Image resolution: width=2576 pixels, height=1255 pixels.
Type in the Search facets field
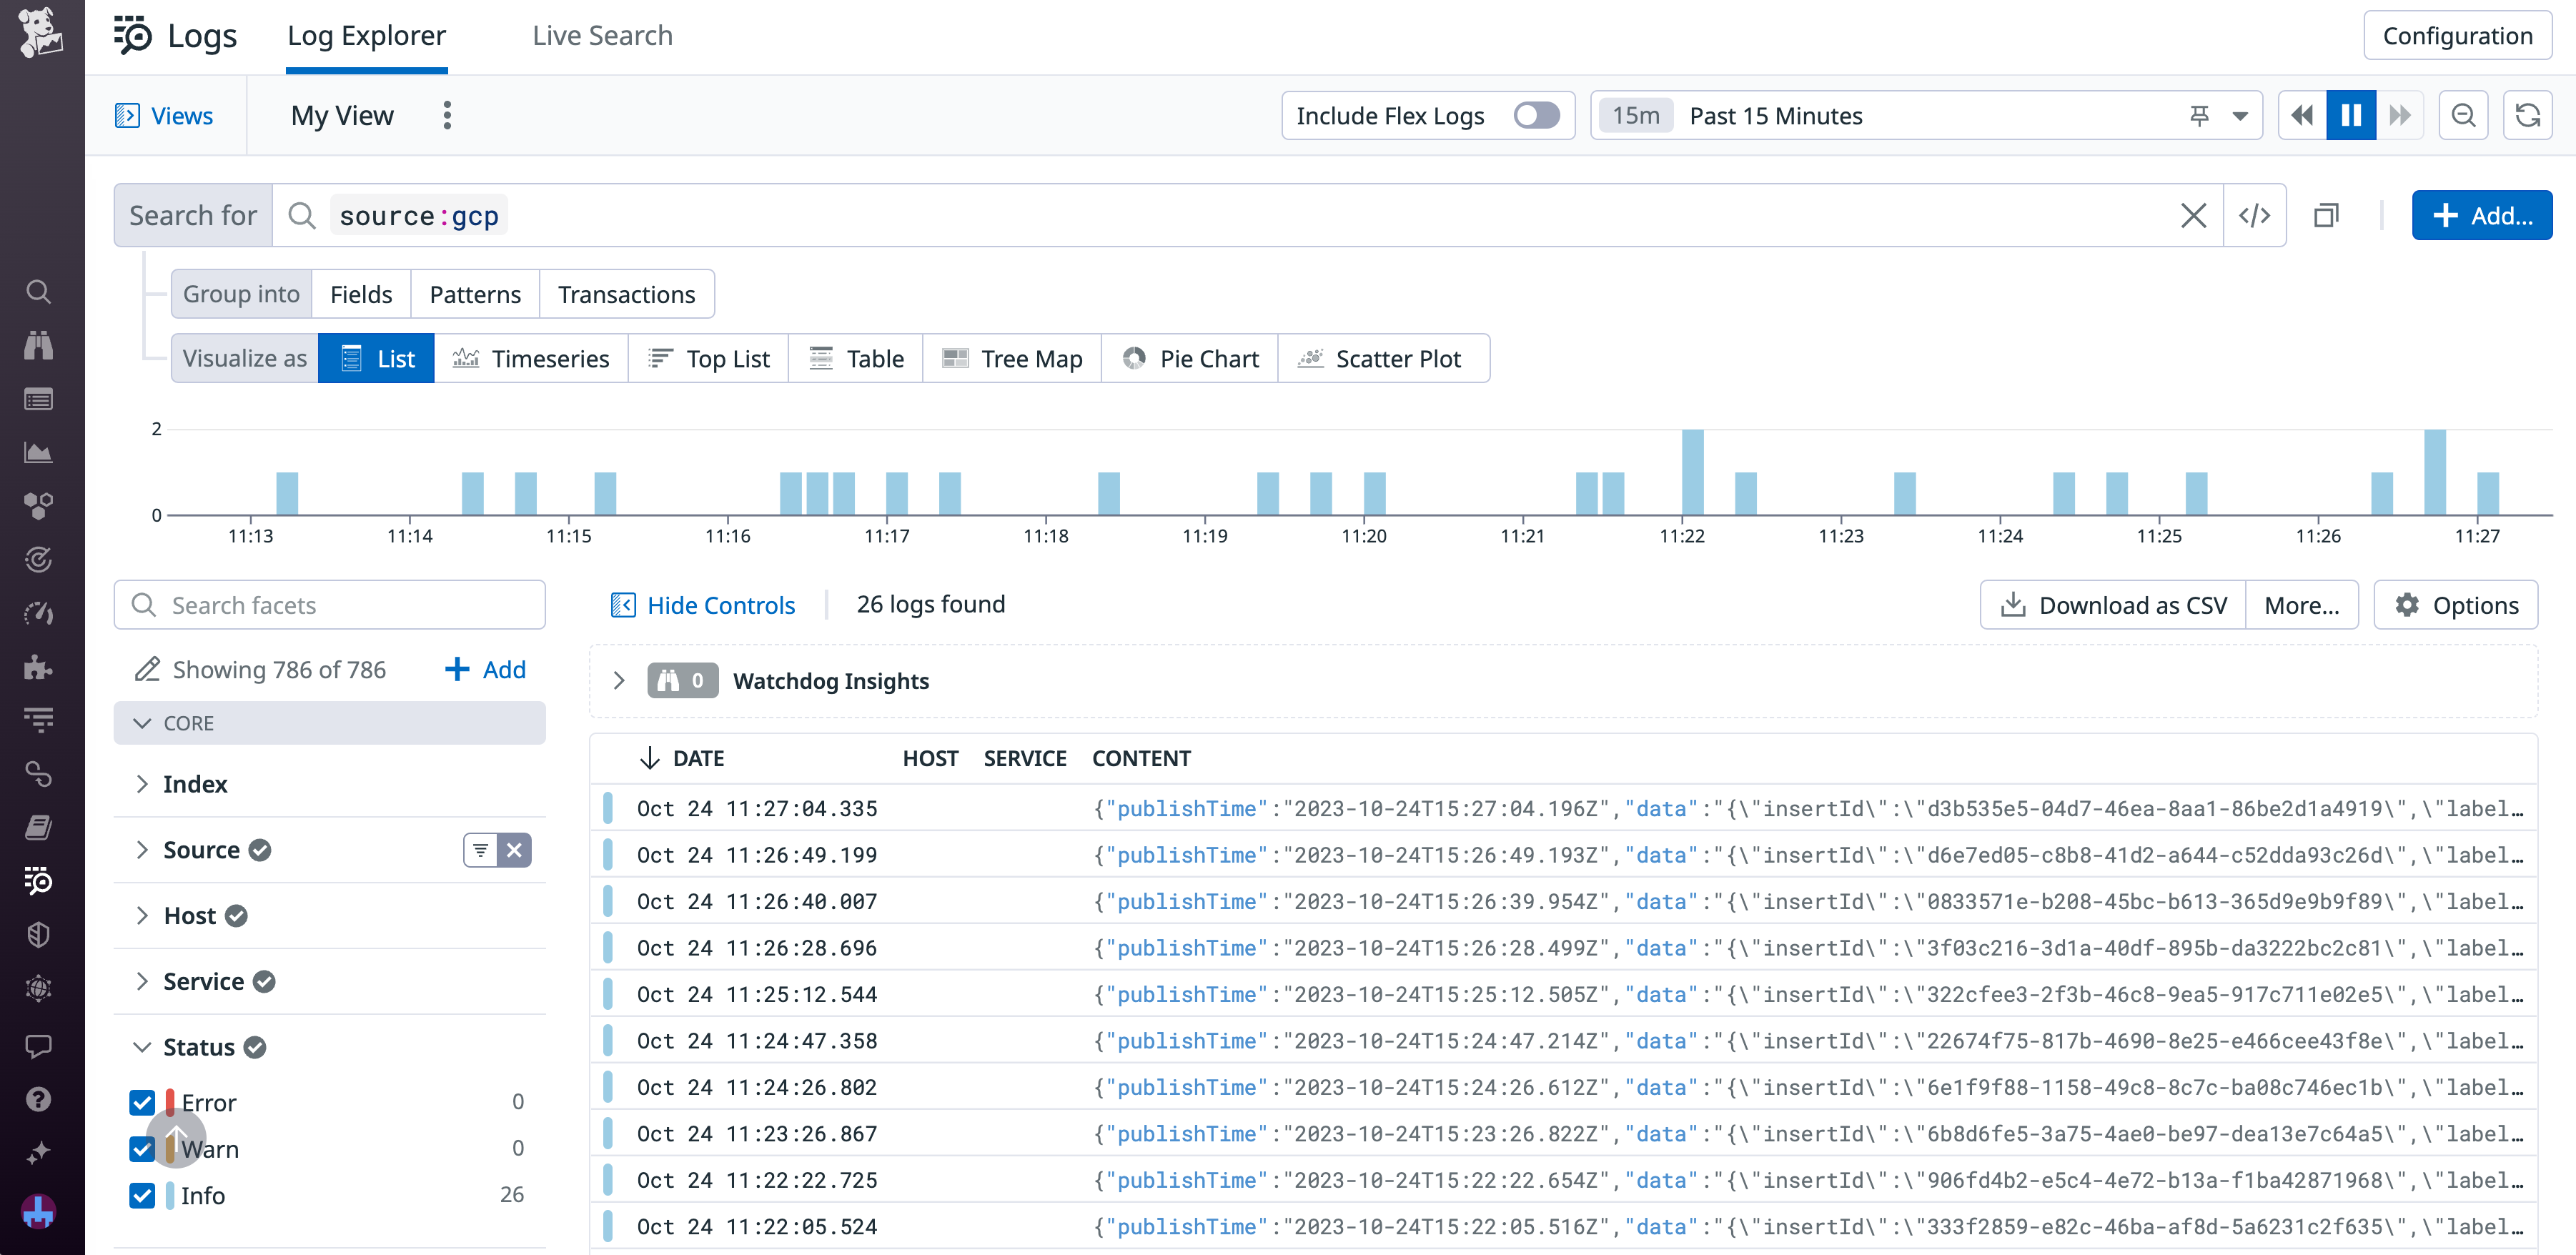(330, 604)
